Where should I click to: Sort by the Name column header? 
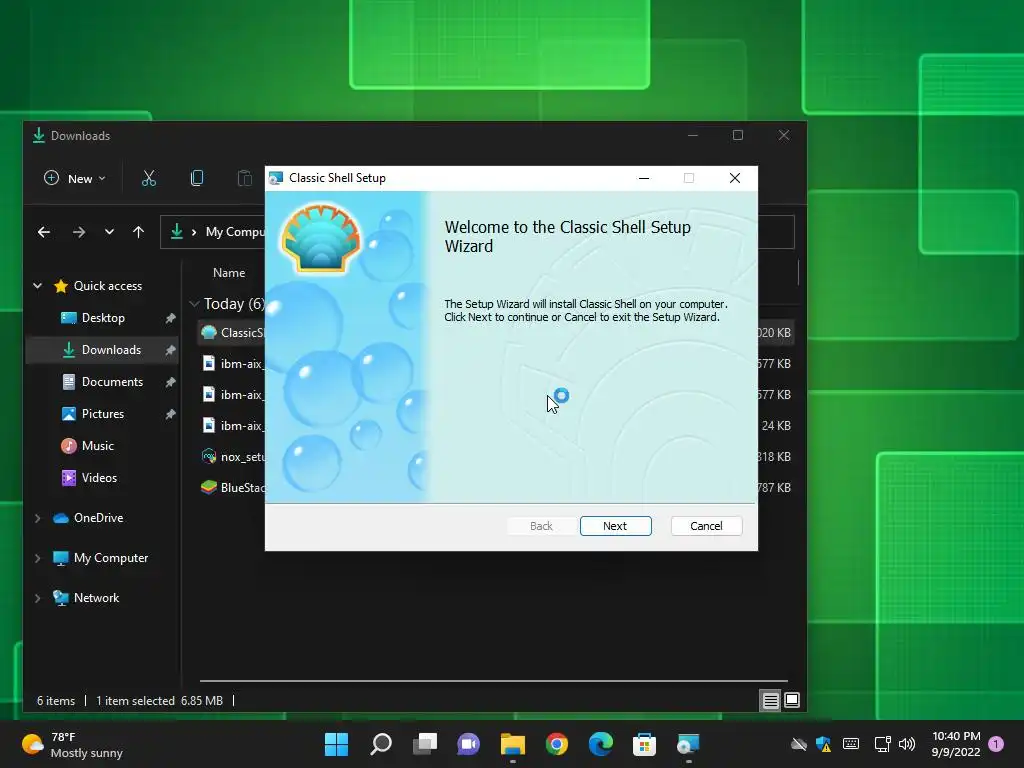[229, 273]
